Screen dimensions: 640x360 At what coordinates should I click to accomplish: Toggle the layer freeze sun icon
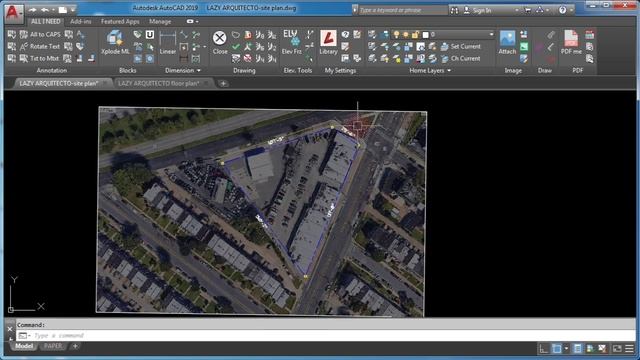click(x=406, y=35)
